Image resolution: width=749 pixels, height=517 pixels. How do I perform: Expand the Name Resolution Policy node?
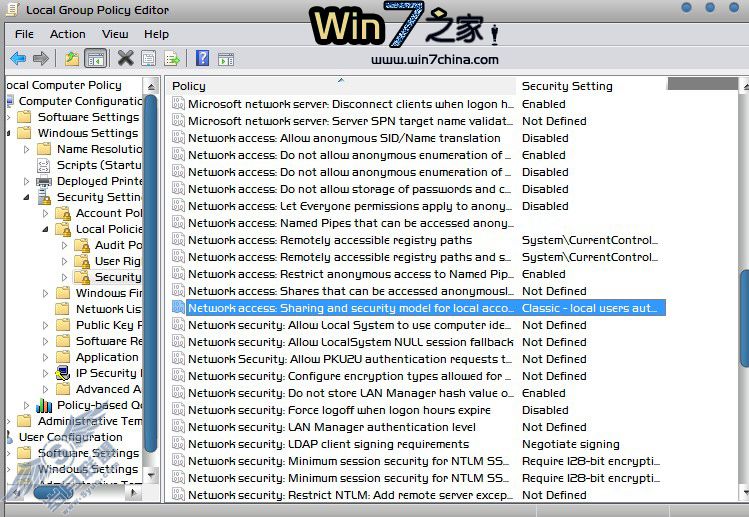[x=27, y=149]
